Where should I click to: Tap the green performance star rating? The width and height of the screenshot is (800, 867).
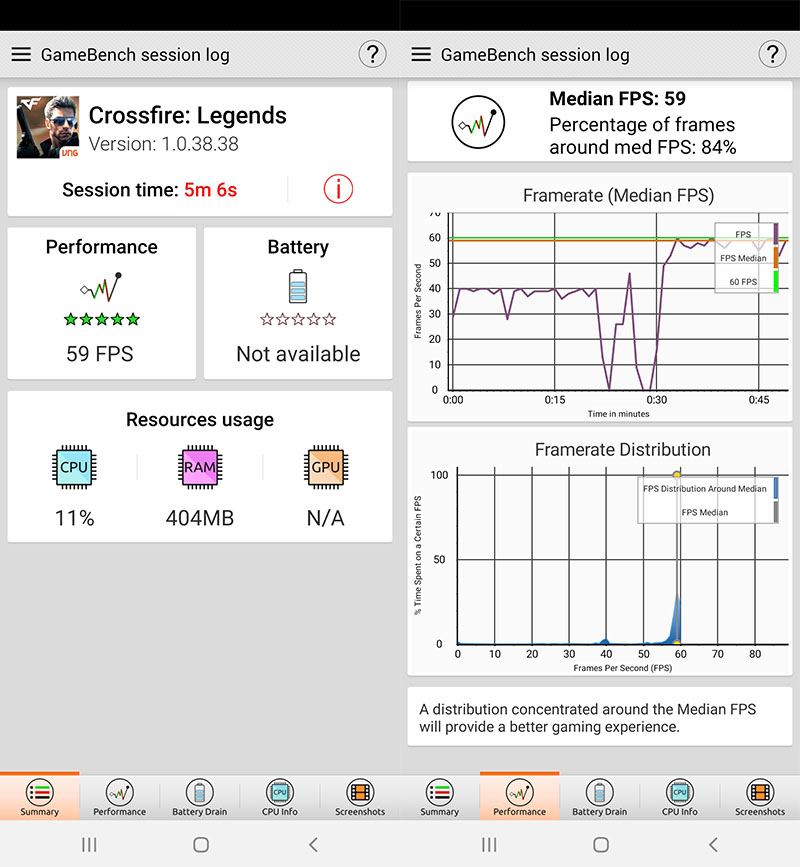(102, 319)
